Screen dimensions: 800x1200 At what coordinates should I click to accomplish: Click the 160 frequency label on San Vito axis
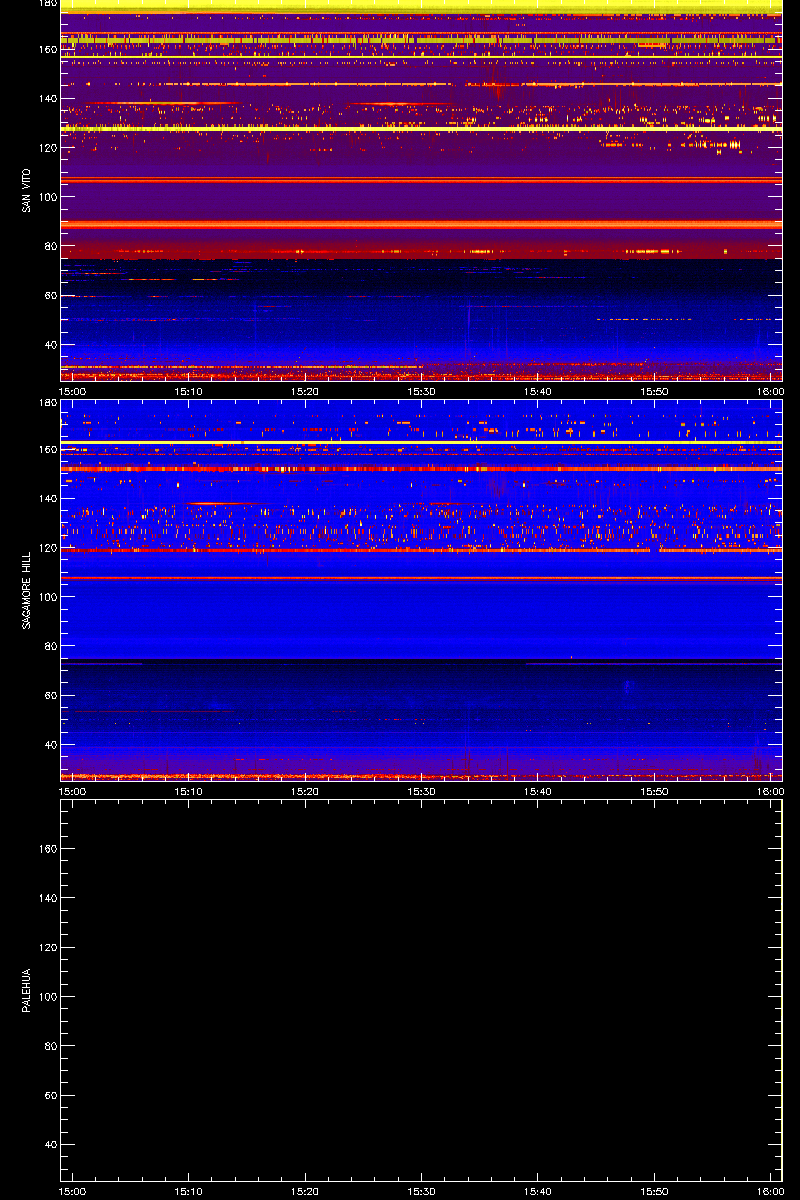(46, 49)
